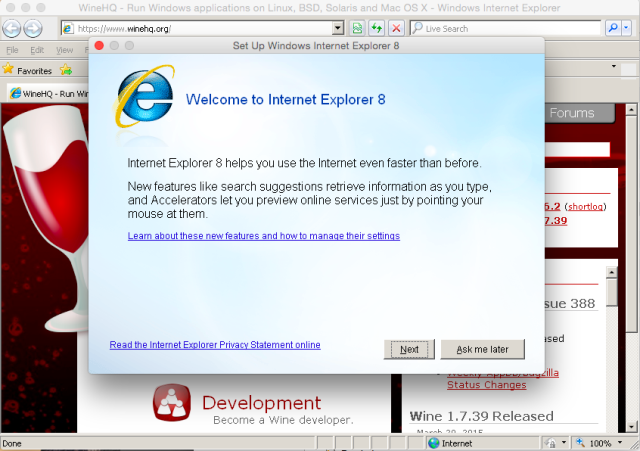Click the Protected Mode lock icon in status bar
Image resolution: width=640 pixels, height=451 pixels.
click(550, 443)
